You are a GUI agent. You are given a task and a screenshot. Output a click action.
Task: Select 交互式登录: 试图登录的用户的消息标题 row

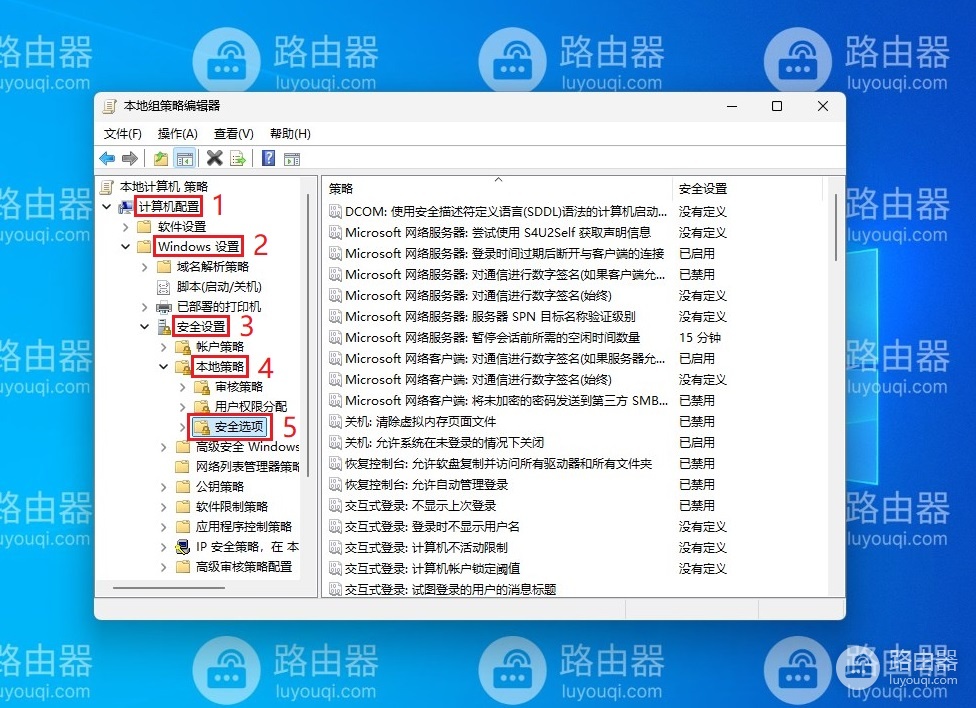click(450, 589)
